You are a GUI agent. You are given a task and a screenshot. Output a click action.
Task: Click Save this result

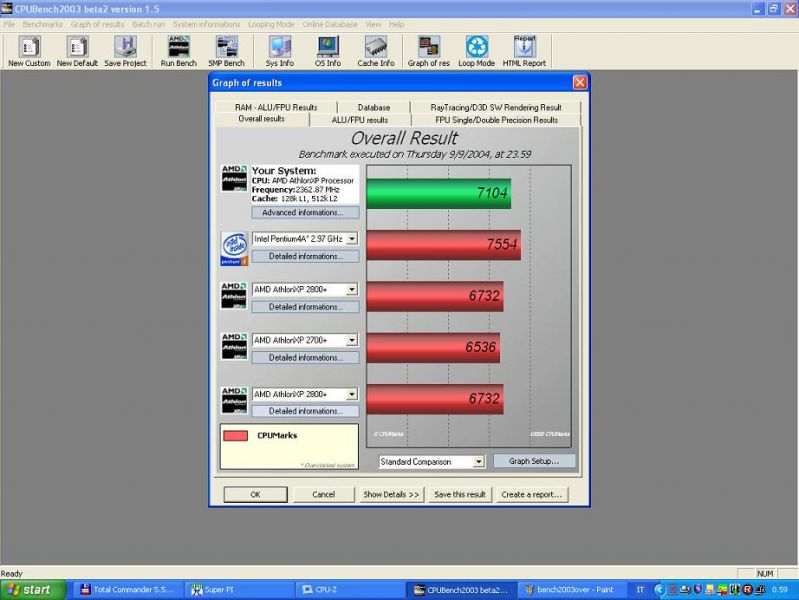tap(460, 494)
